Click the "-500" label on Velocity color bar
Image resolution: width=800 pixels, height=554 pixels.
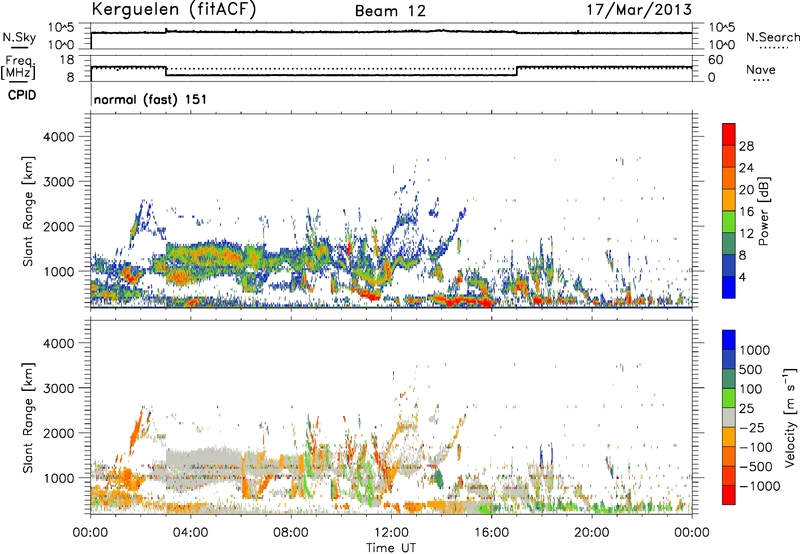pyautogui.click(x=755, y=466)
